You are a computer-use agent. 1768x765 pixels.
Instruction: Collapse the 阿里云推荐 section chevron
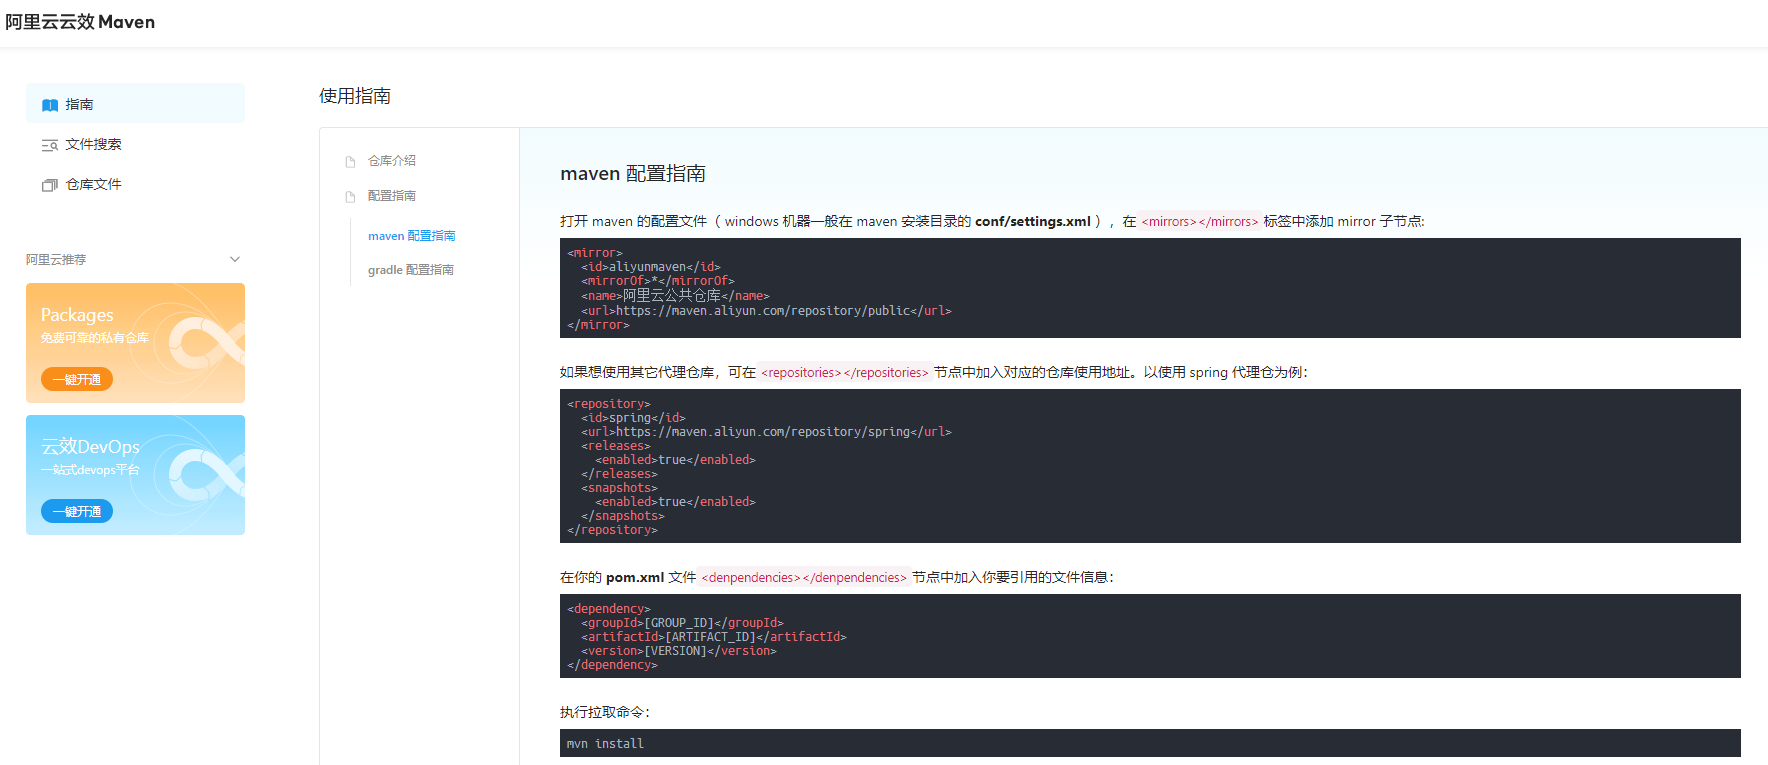click(235, 259)
